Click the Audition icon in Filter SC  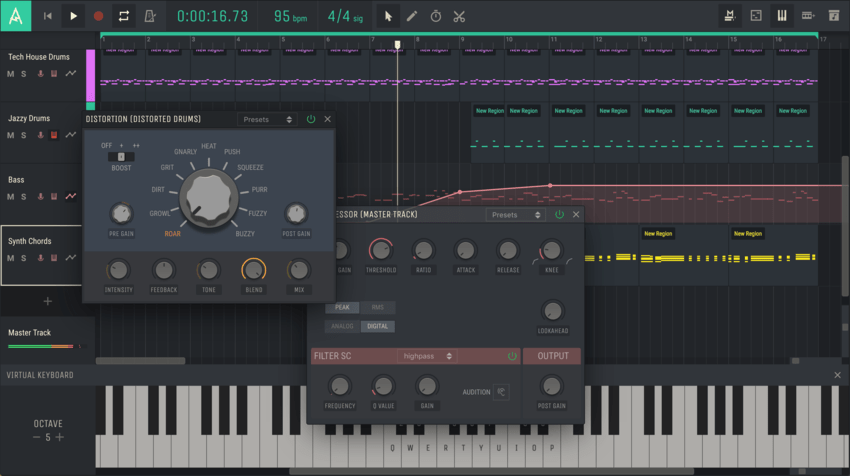(500, 392)
